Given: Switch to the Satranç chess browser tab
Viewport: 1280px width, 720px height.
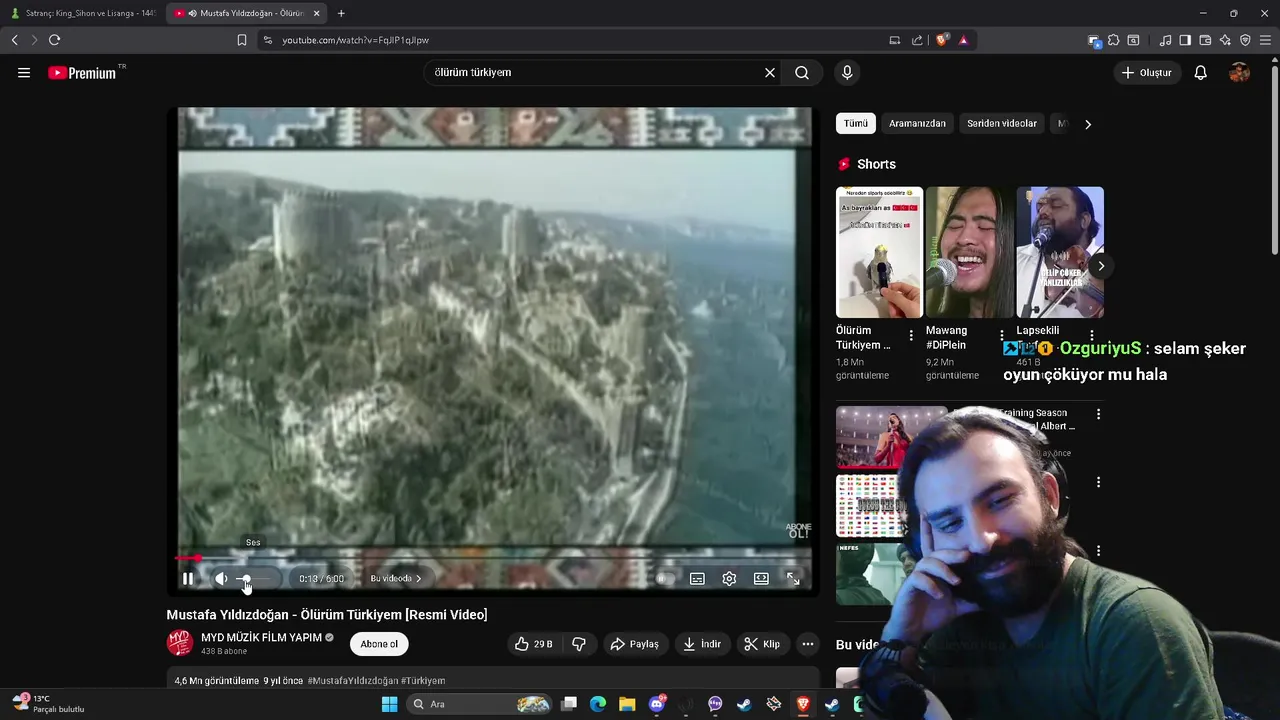Looking at the screenshot, I should coord(83,13).
